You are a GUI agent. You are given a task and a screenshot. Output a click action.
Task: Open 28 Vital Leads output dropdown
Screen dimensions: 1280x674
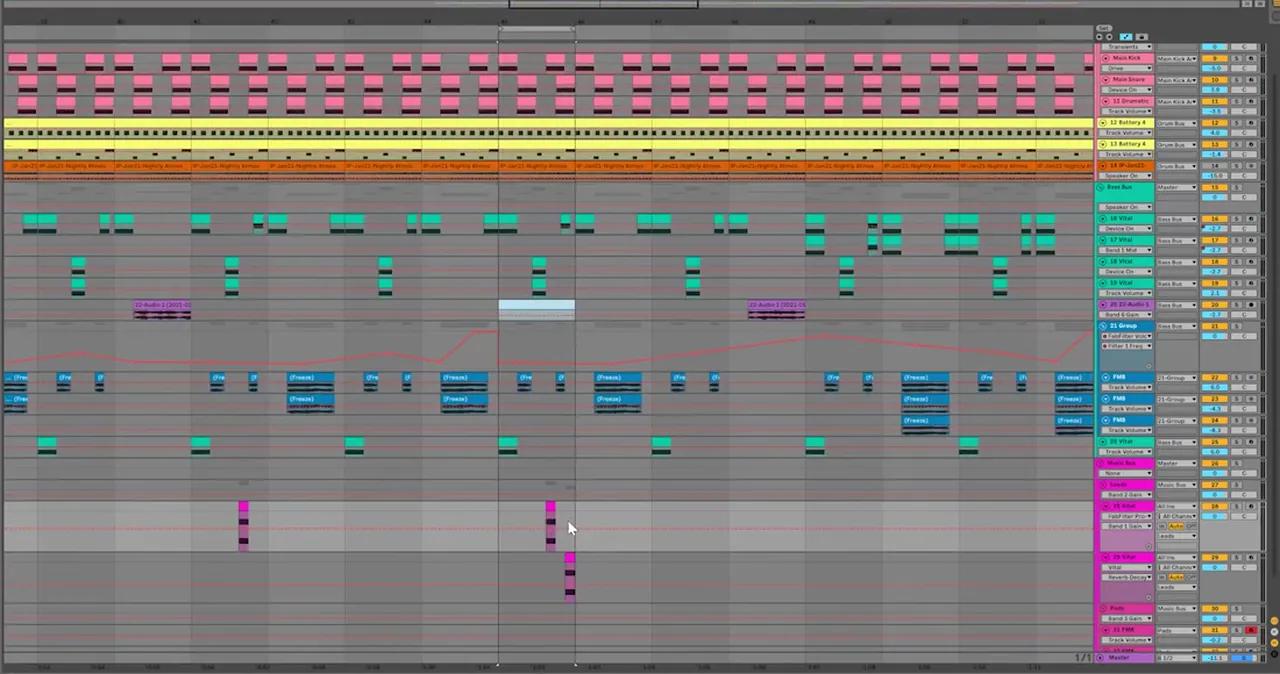coord(1177,536)
